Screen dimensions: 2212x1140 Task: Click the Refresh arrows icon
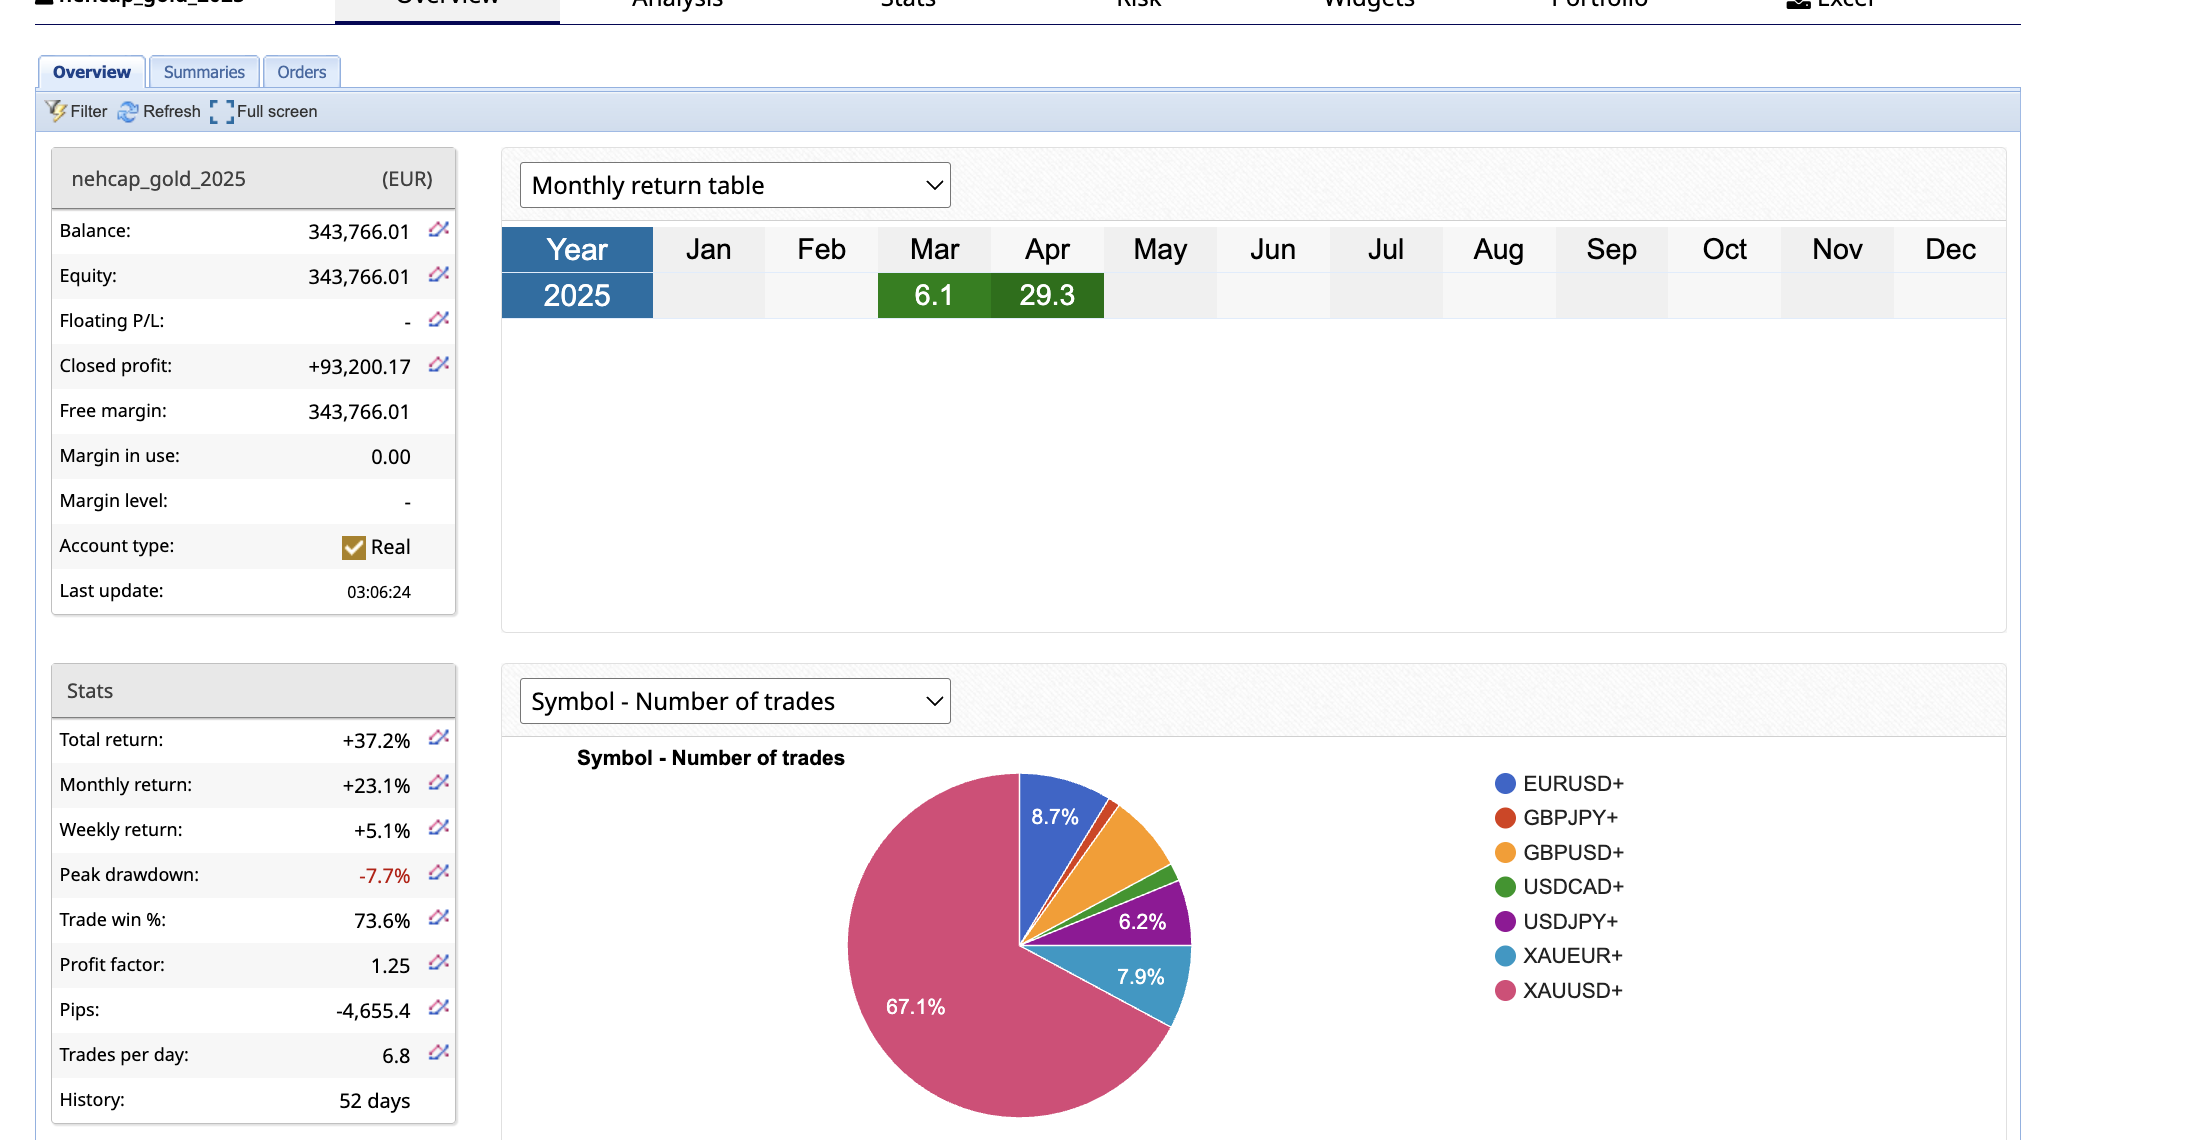128,112
